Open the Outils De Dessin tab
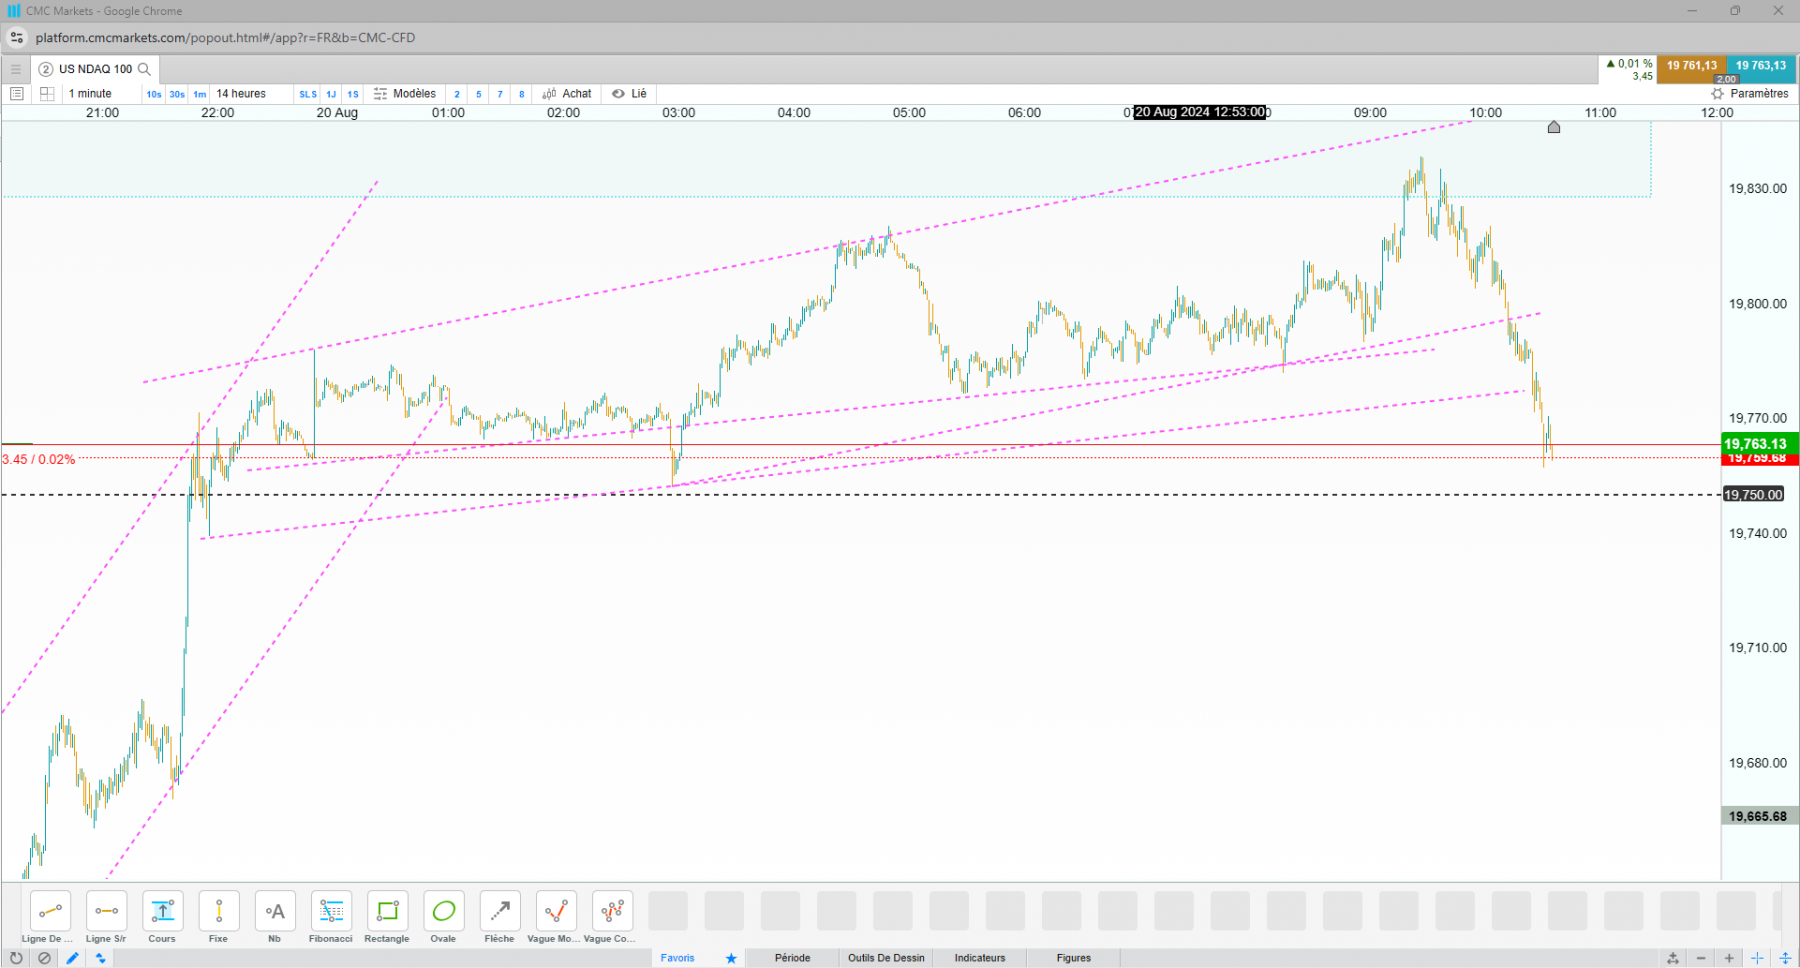 pyautogui.click(x=887, y=958)
